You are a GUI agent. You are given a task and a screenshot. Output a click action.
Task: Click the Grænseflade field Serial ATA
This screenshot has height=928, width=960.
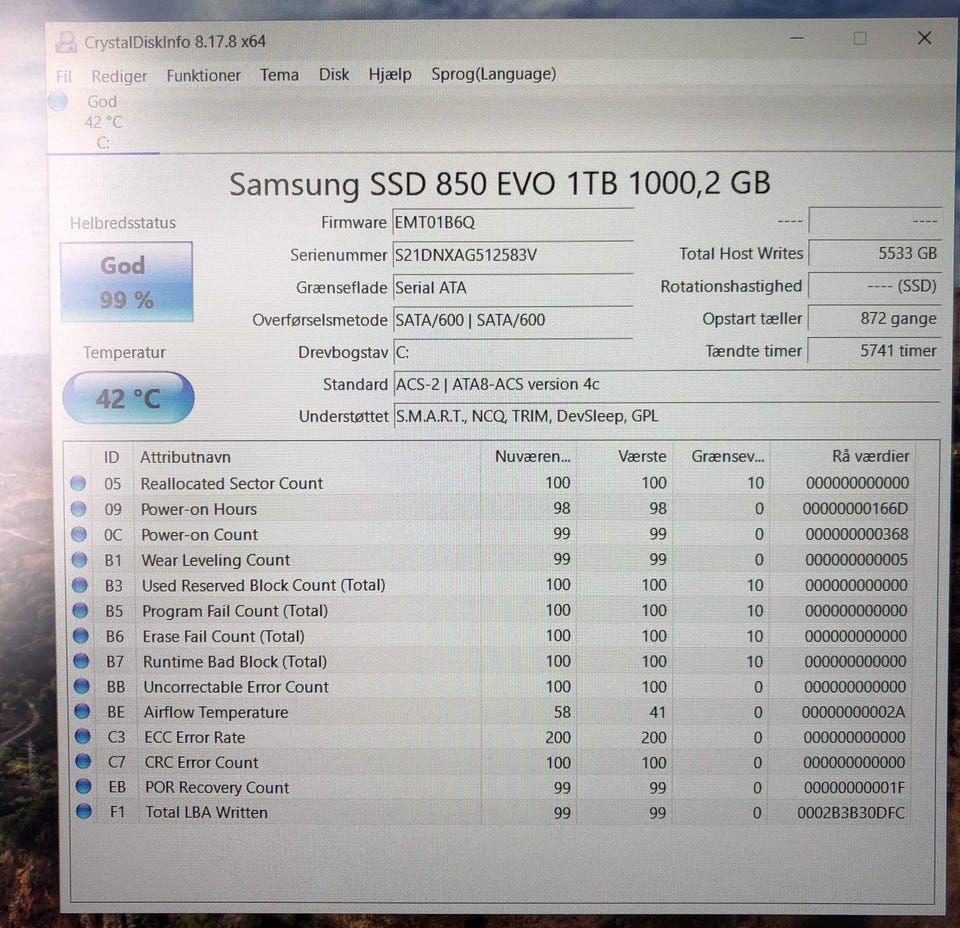[x=512, y=288]
